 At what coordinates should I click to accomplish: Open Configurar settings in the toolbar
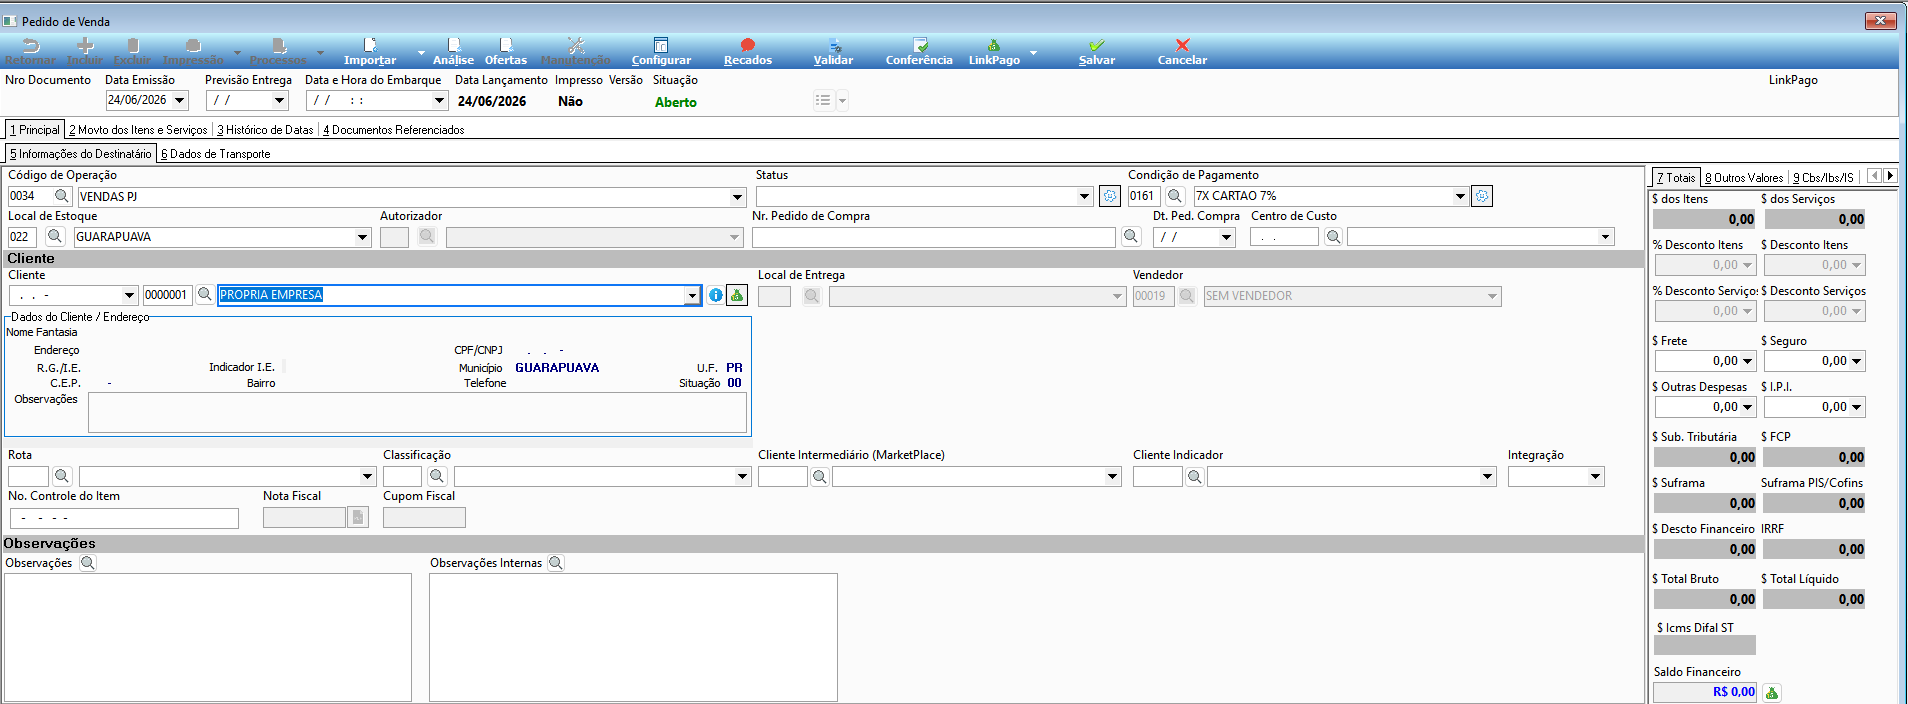click(661, 51)
